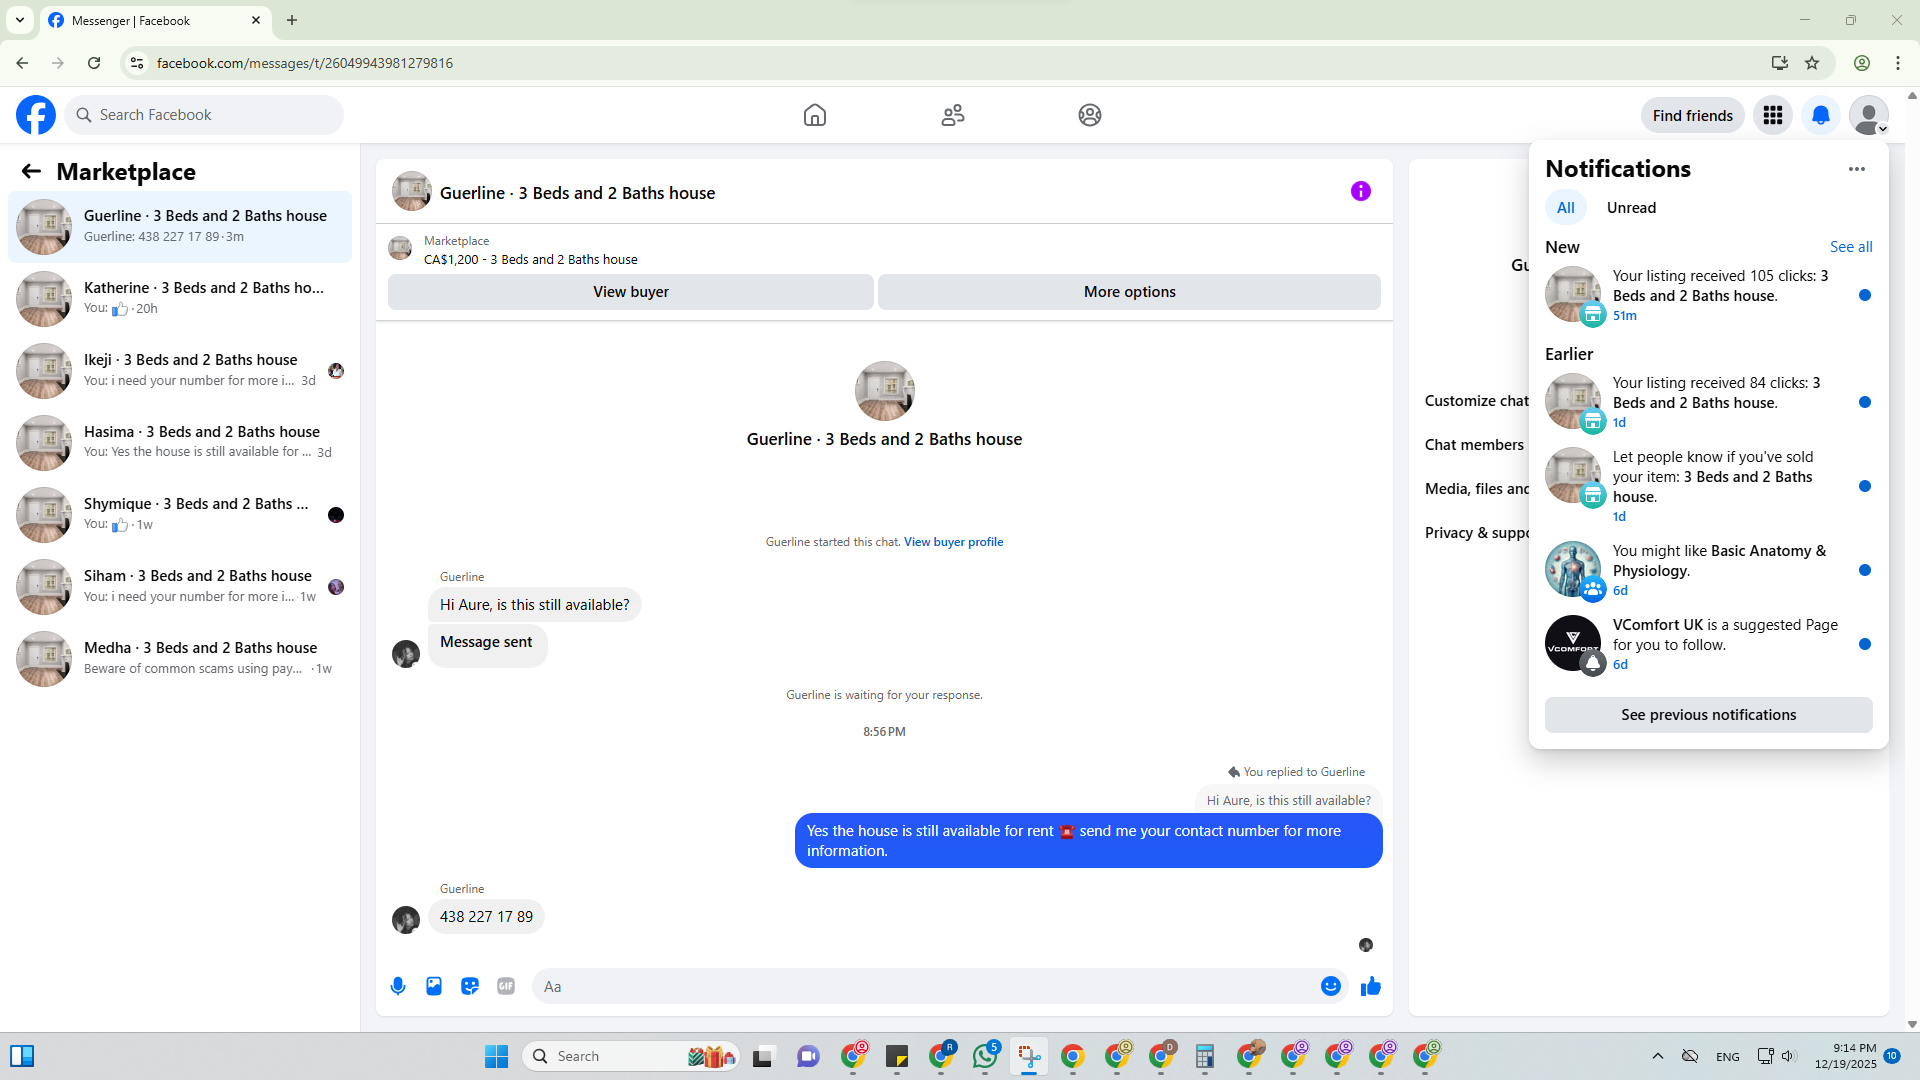Open account profile dropdown
Screen dimensions: 1920x1080
[1868, 115]
